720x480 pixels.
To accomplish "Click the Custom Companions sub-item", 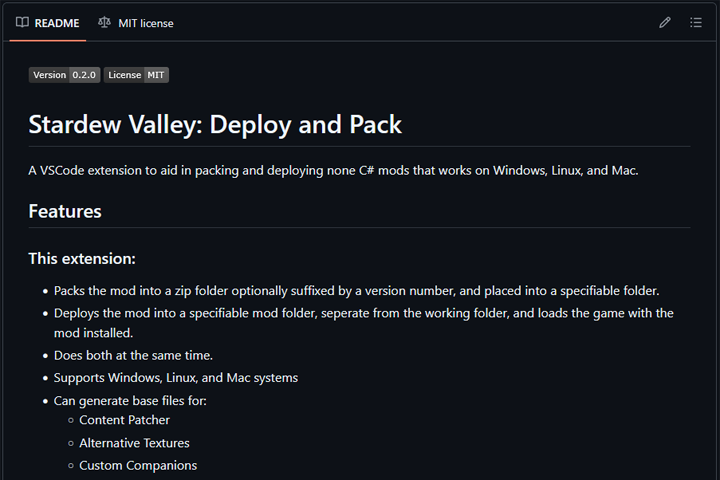I will [138, 465].
